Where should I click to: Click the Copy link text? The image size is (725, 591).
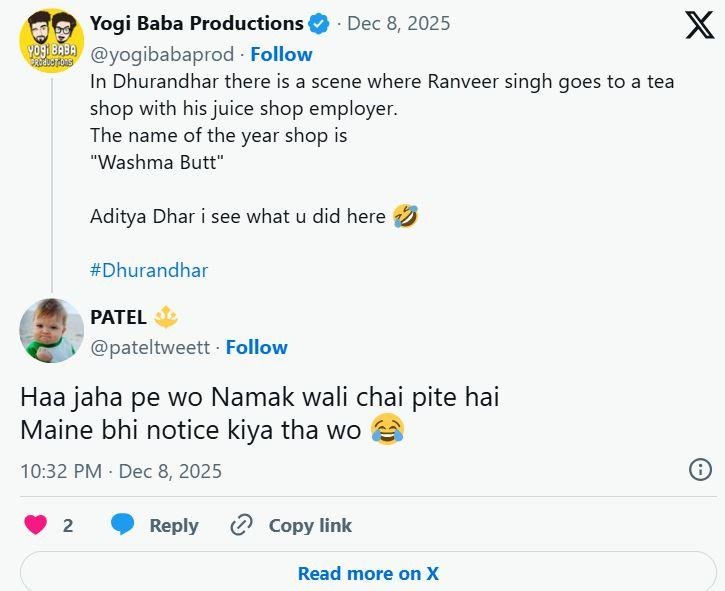tap(310, 525)
